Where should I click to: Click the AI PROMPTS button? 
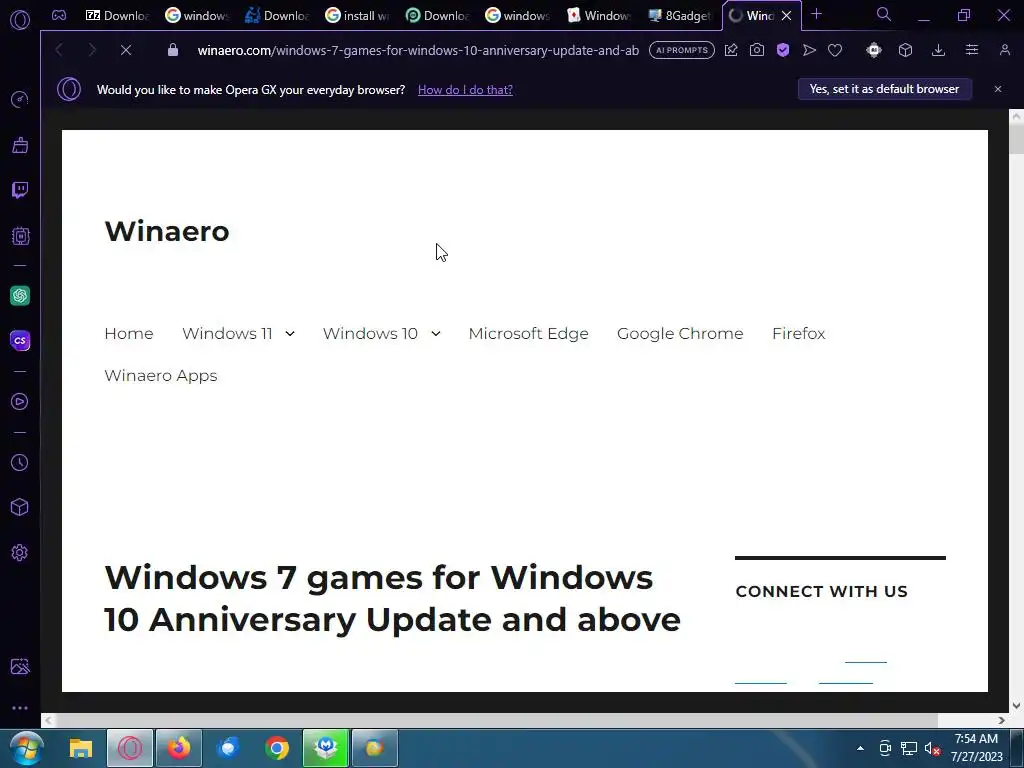point(682,50)
